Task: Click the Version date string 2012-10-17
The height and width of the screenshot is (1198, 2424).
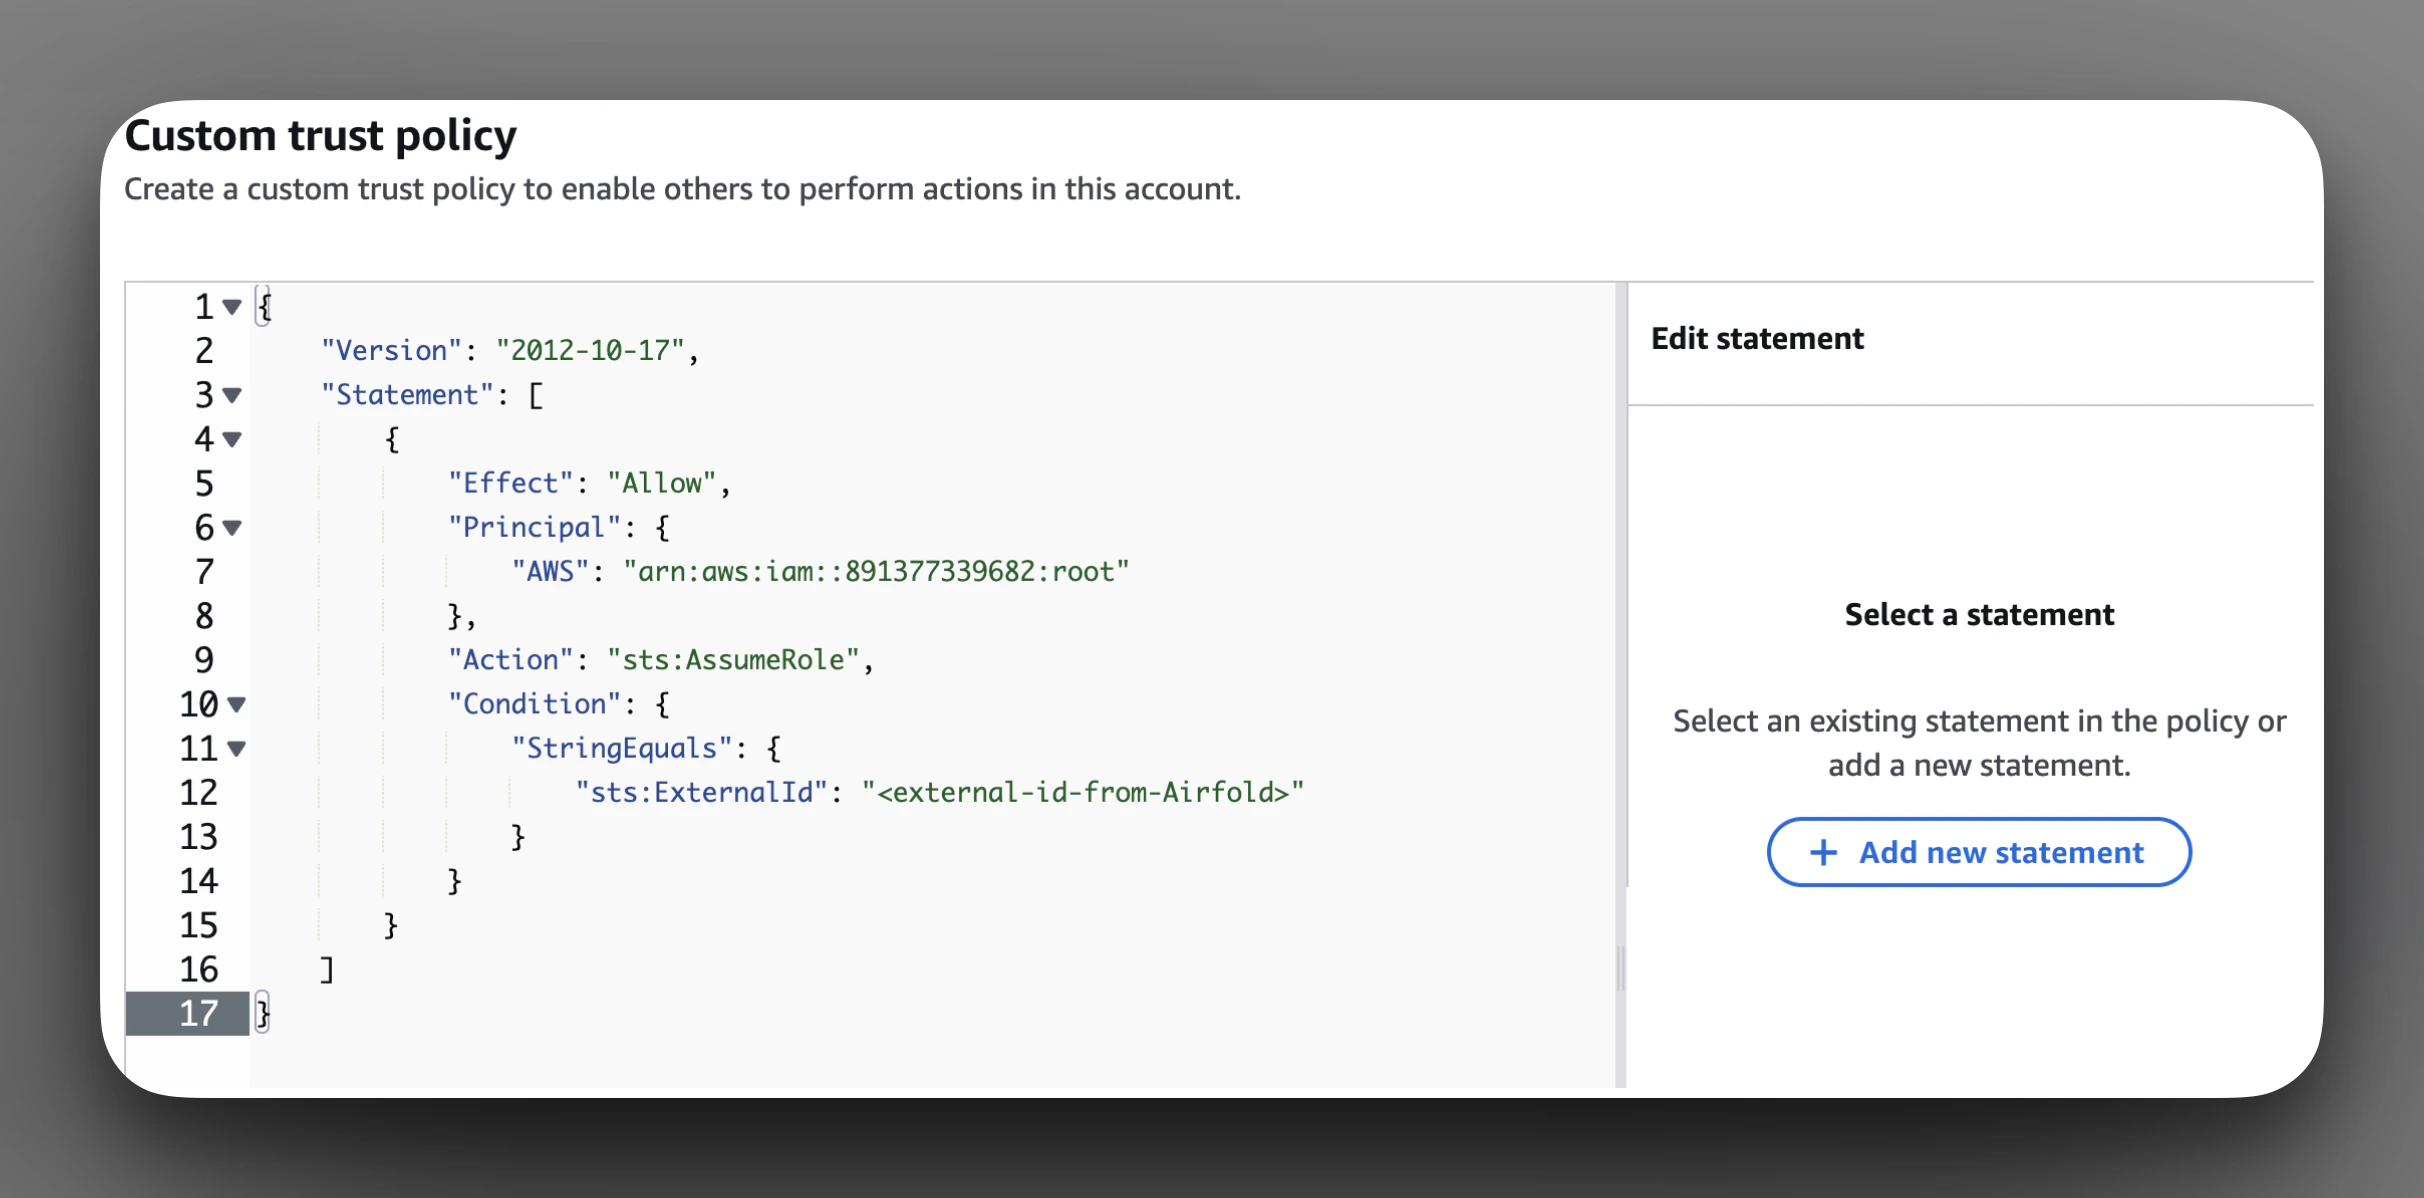Action: click(590, 350)
